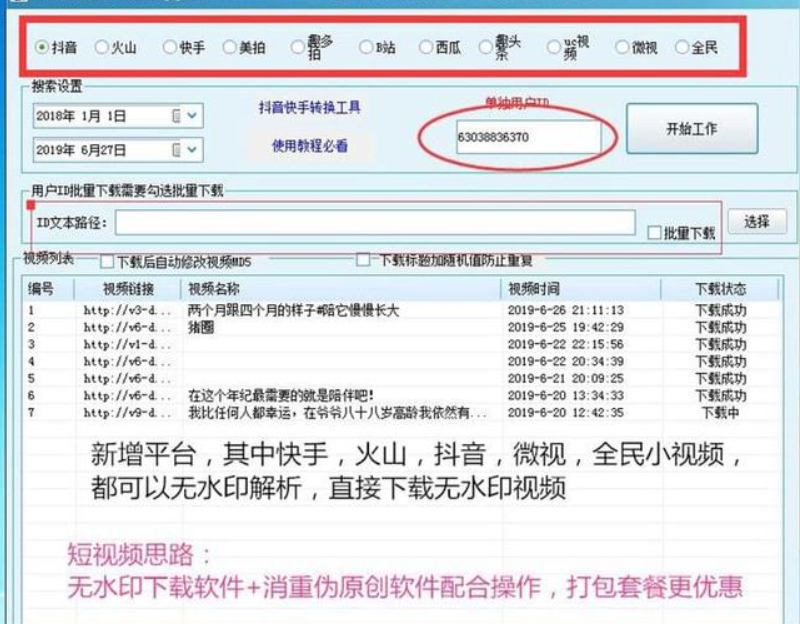Image resolution: width=800 pixels, height=624 pixels.
Task: Click the 选择 button
Action: pyautogui.click(x=757, y=221)
